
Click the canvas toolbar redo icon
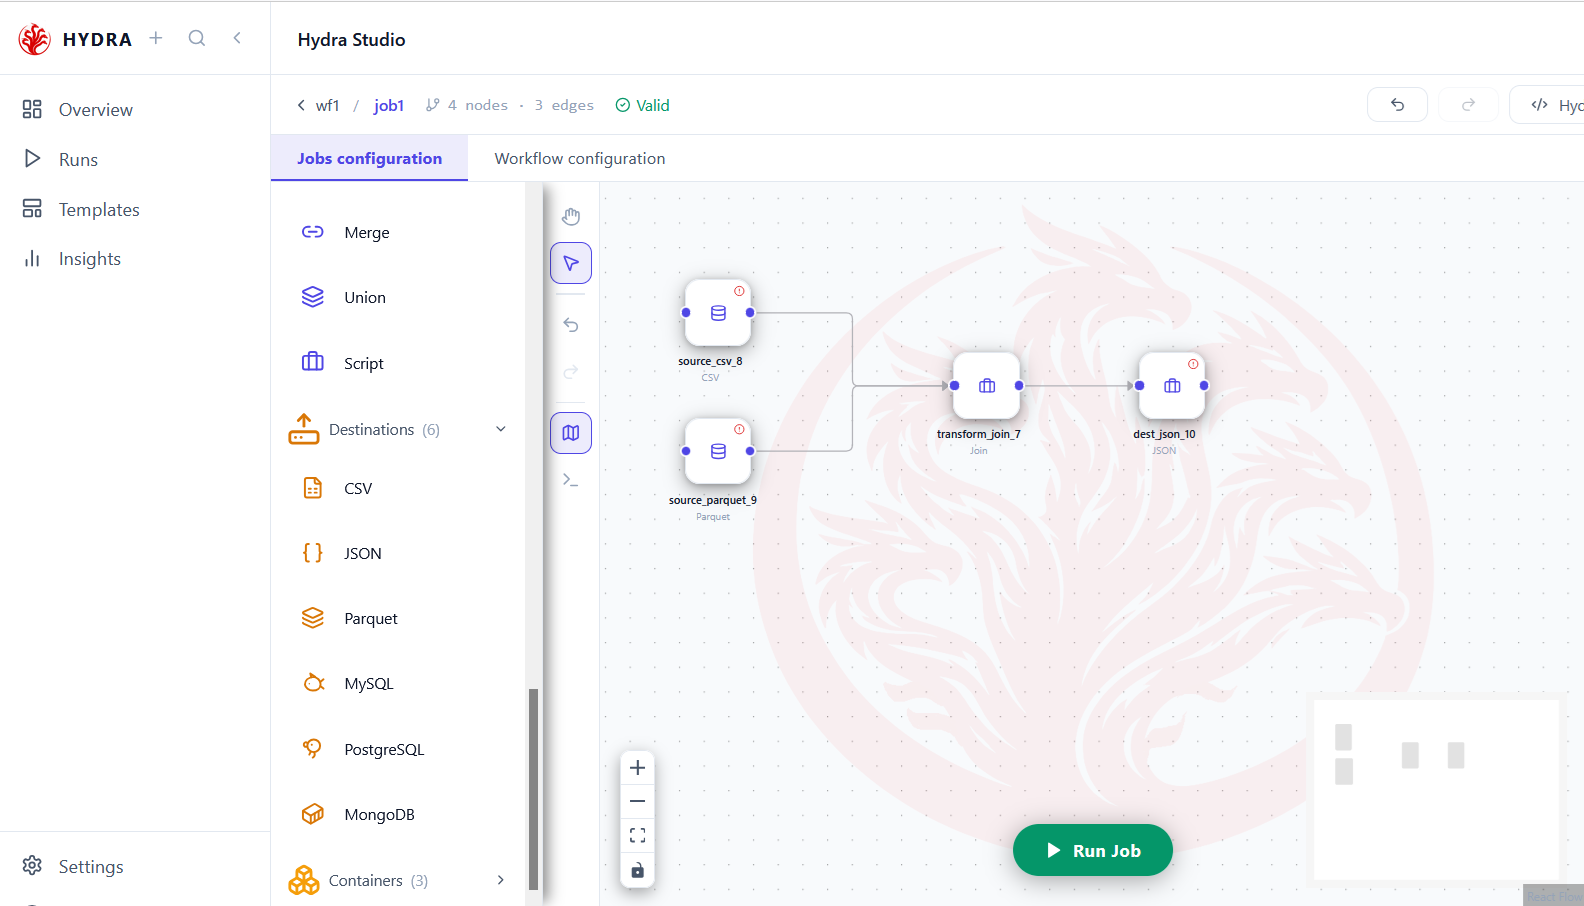coord(571,372)
